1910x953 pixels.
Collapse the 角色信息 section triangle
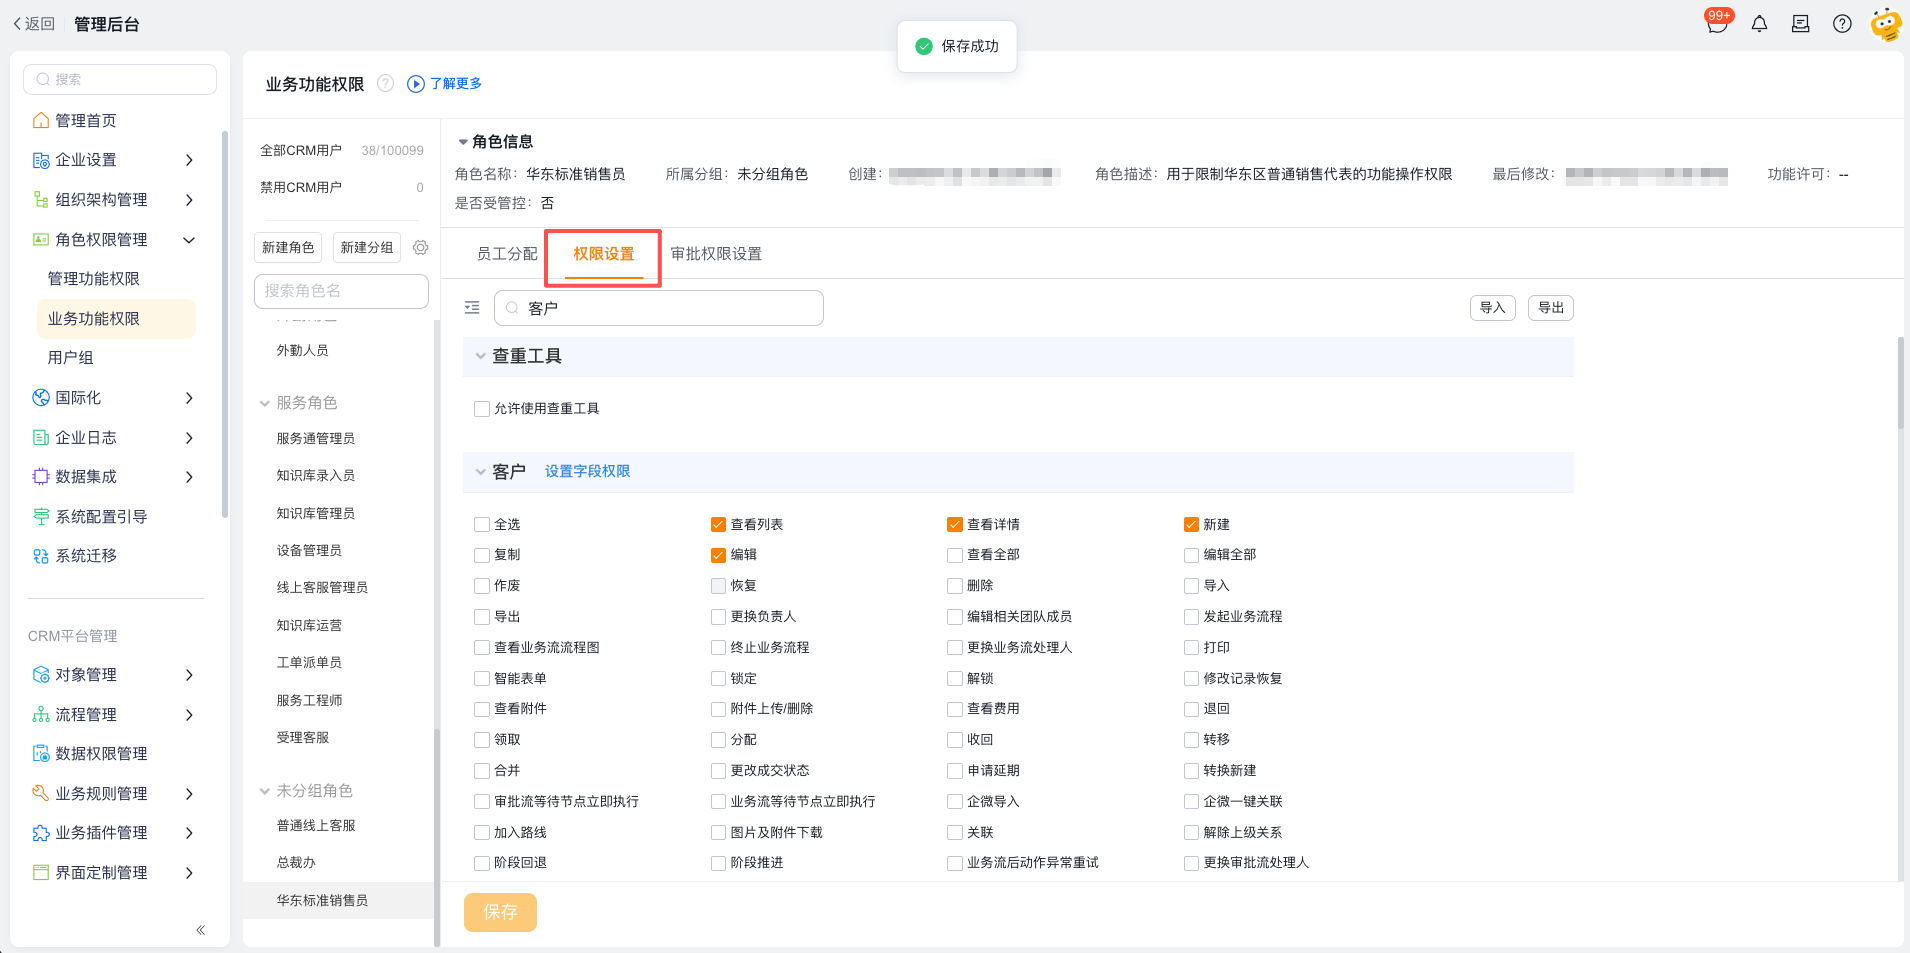(x=463, y=142)
